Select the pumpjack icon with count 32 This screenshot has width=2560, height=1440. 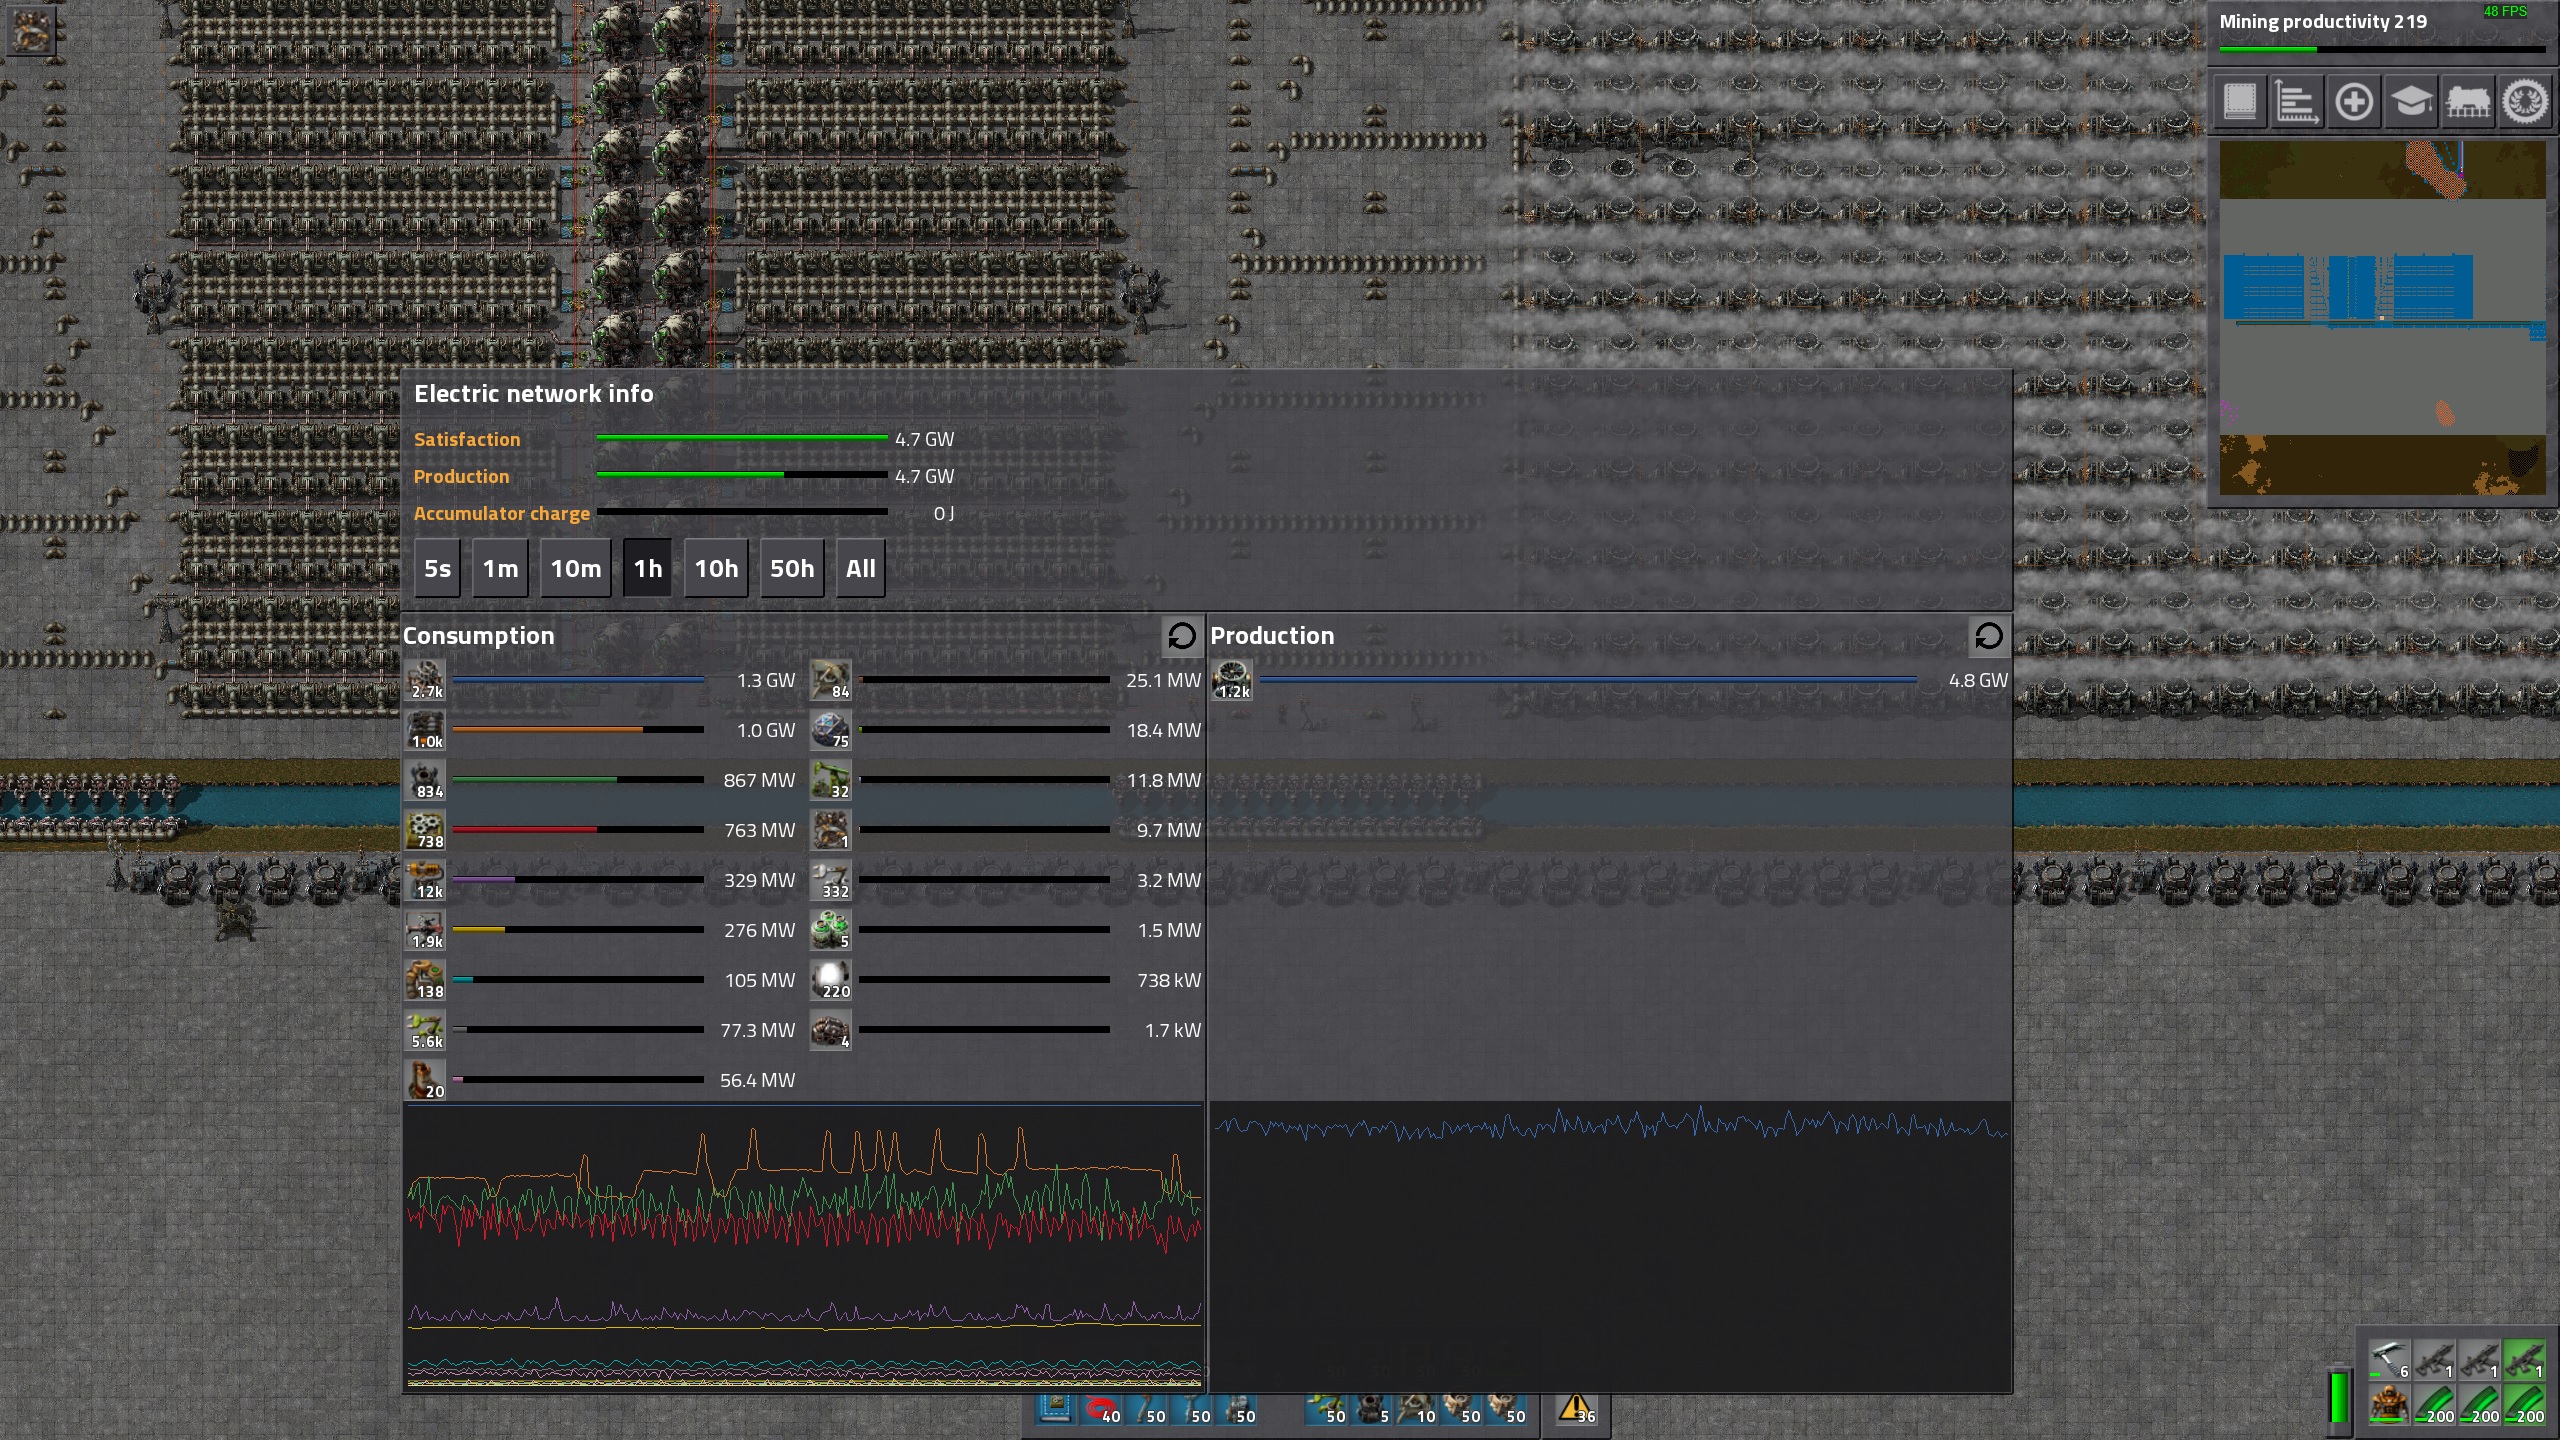click(831, 780)
